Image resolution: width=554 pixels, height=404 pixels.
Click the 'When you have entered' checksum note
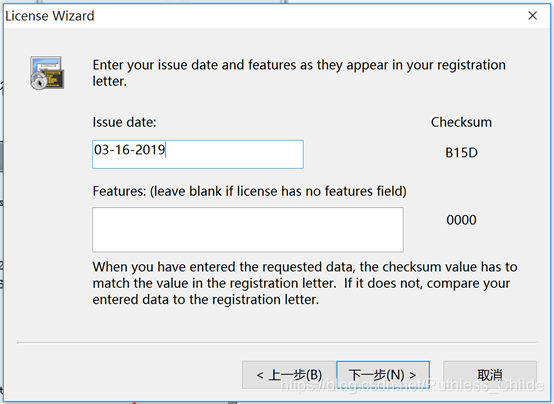(305, 283)
